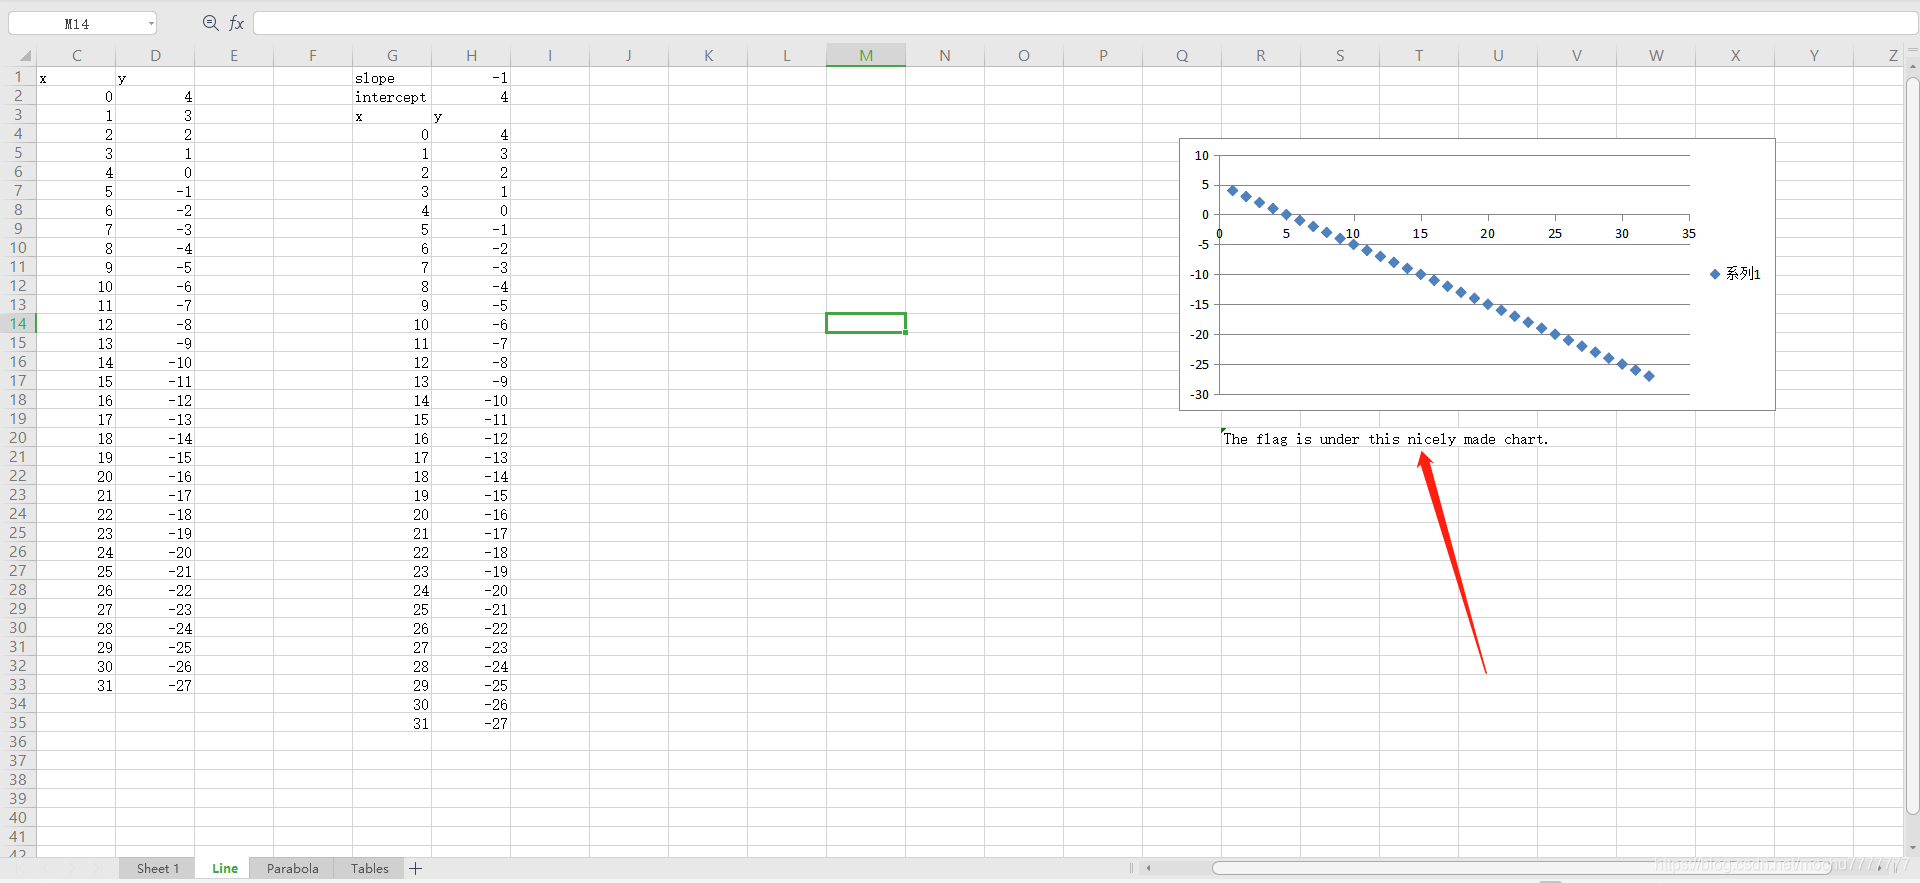Add a new sheet with plus icon

pos(416,868)
